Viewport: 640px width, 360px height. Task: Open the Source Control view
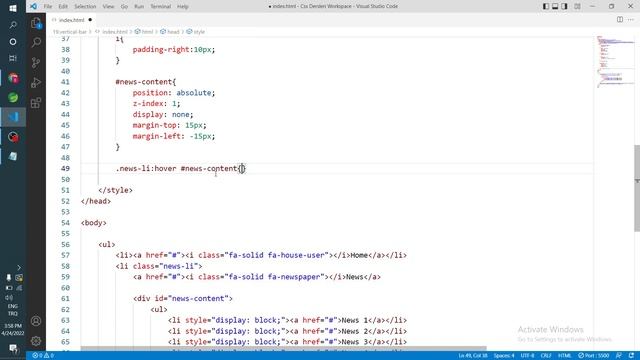pyautogui.click(x=36, y=62)
